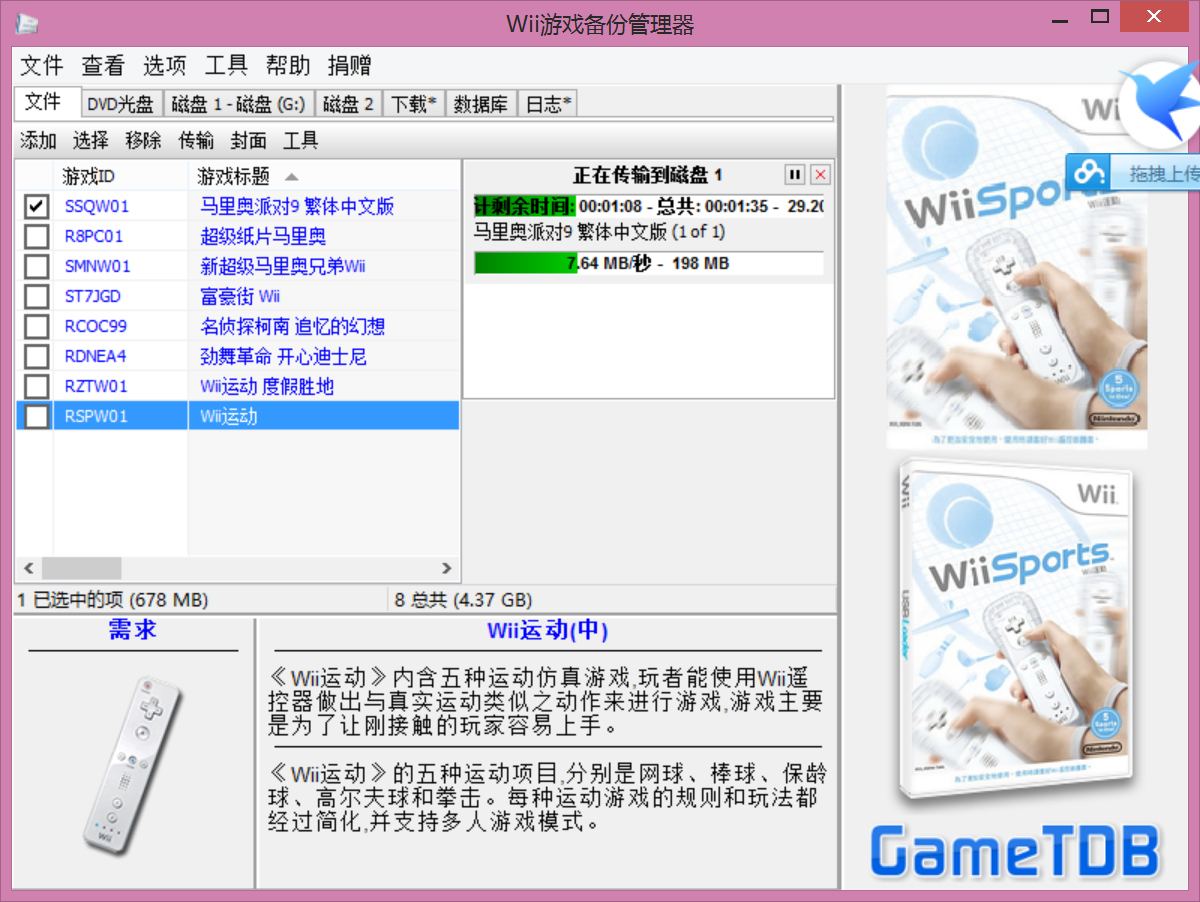This screenshot has width=1200, height=902.
Task: Check the ST7JGD game checkbox
Action: coord(37,296)
